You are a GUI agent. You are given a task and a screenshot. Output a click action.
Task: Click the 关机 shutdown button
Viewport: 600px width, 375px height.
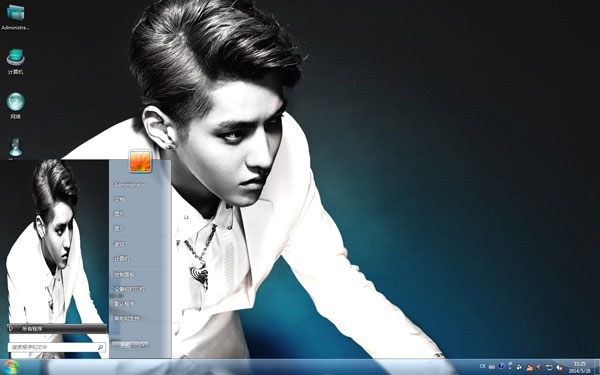[x=125, y=345]
